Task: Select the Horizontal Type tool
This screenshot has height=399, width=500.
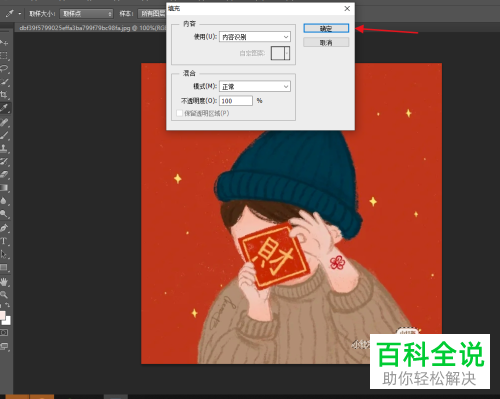Action: click(x=4, y=241)
